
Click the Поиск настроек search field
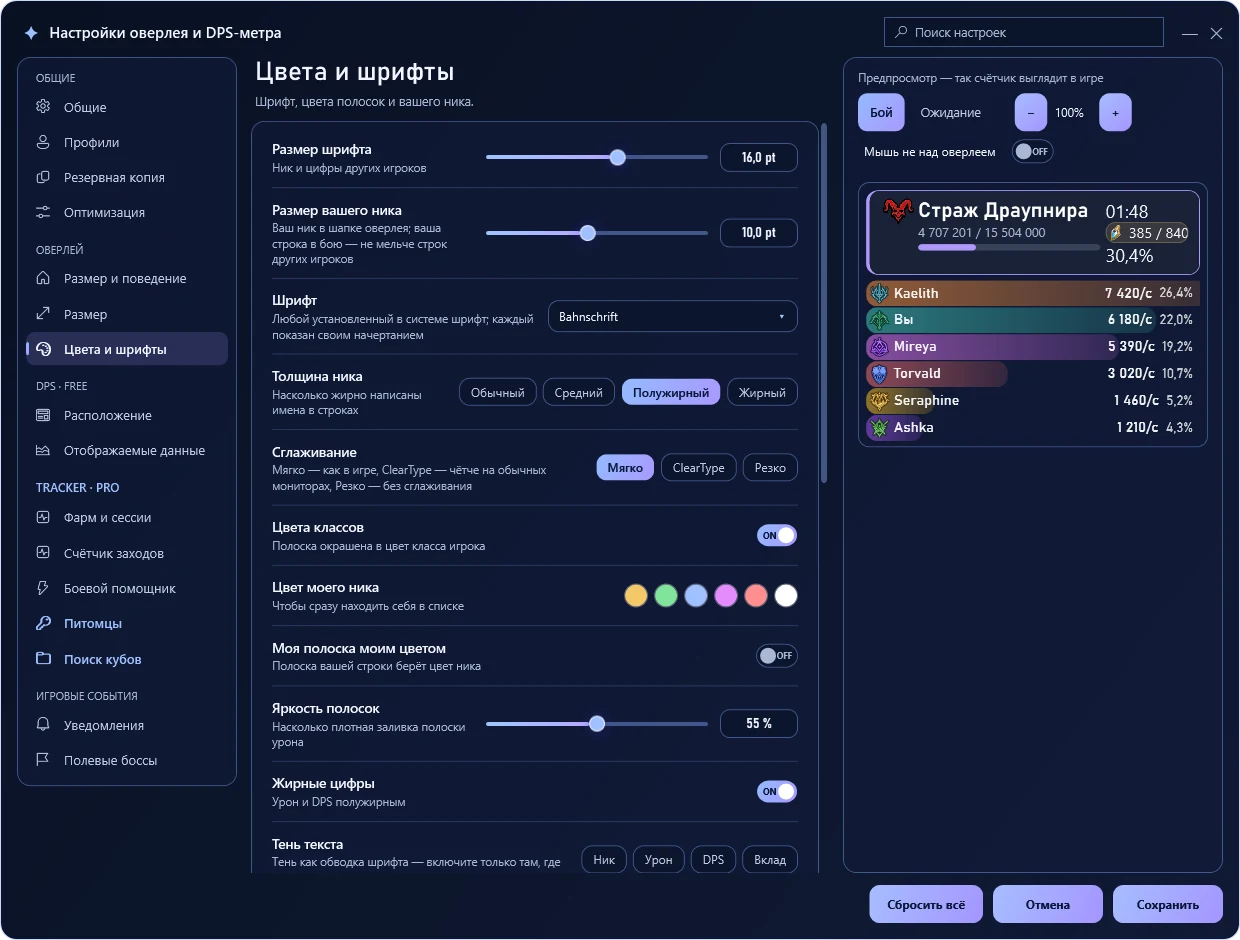[x=1024, y=32]
